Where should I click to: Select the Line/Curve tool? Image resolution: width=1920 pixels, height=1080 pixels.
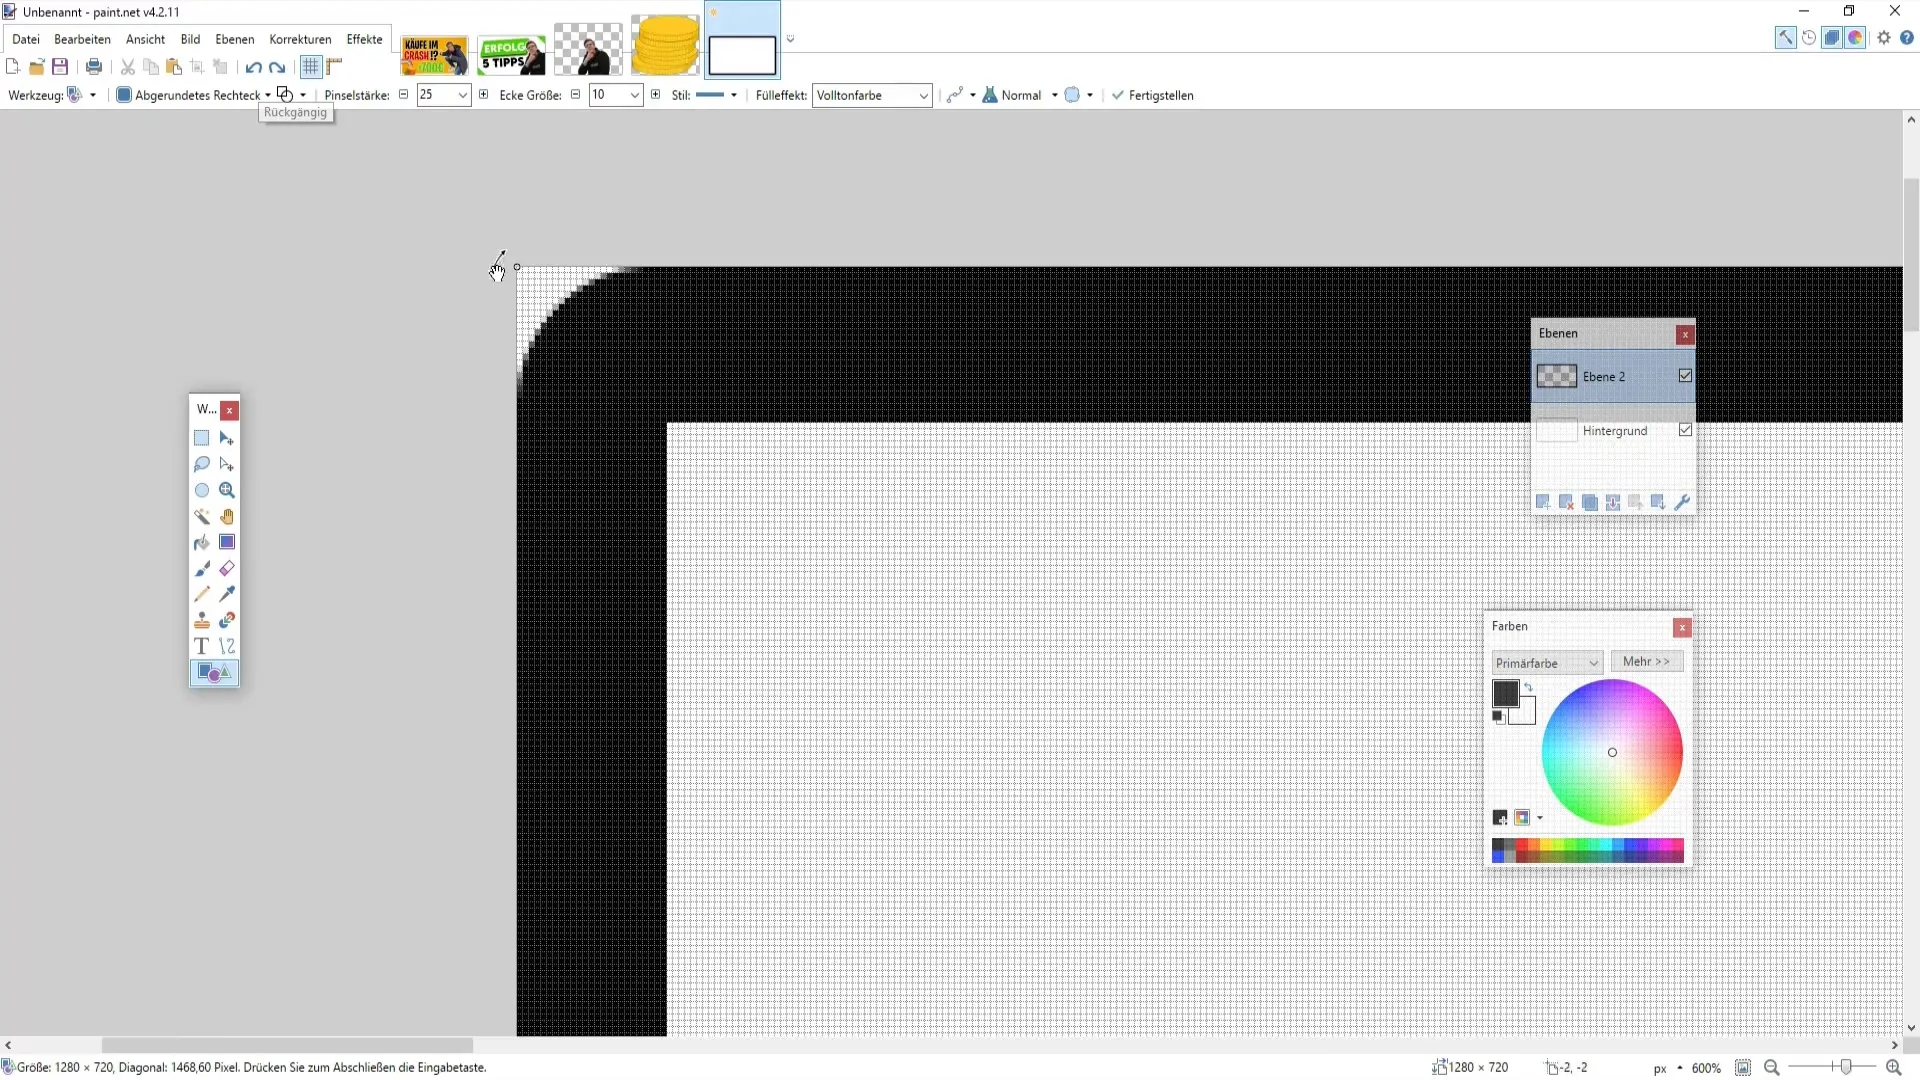[227, 646]
